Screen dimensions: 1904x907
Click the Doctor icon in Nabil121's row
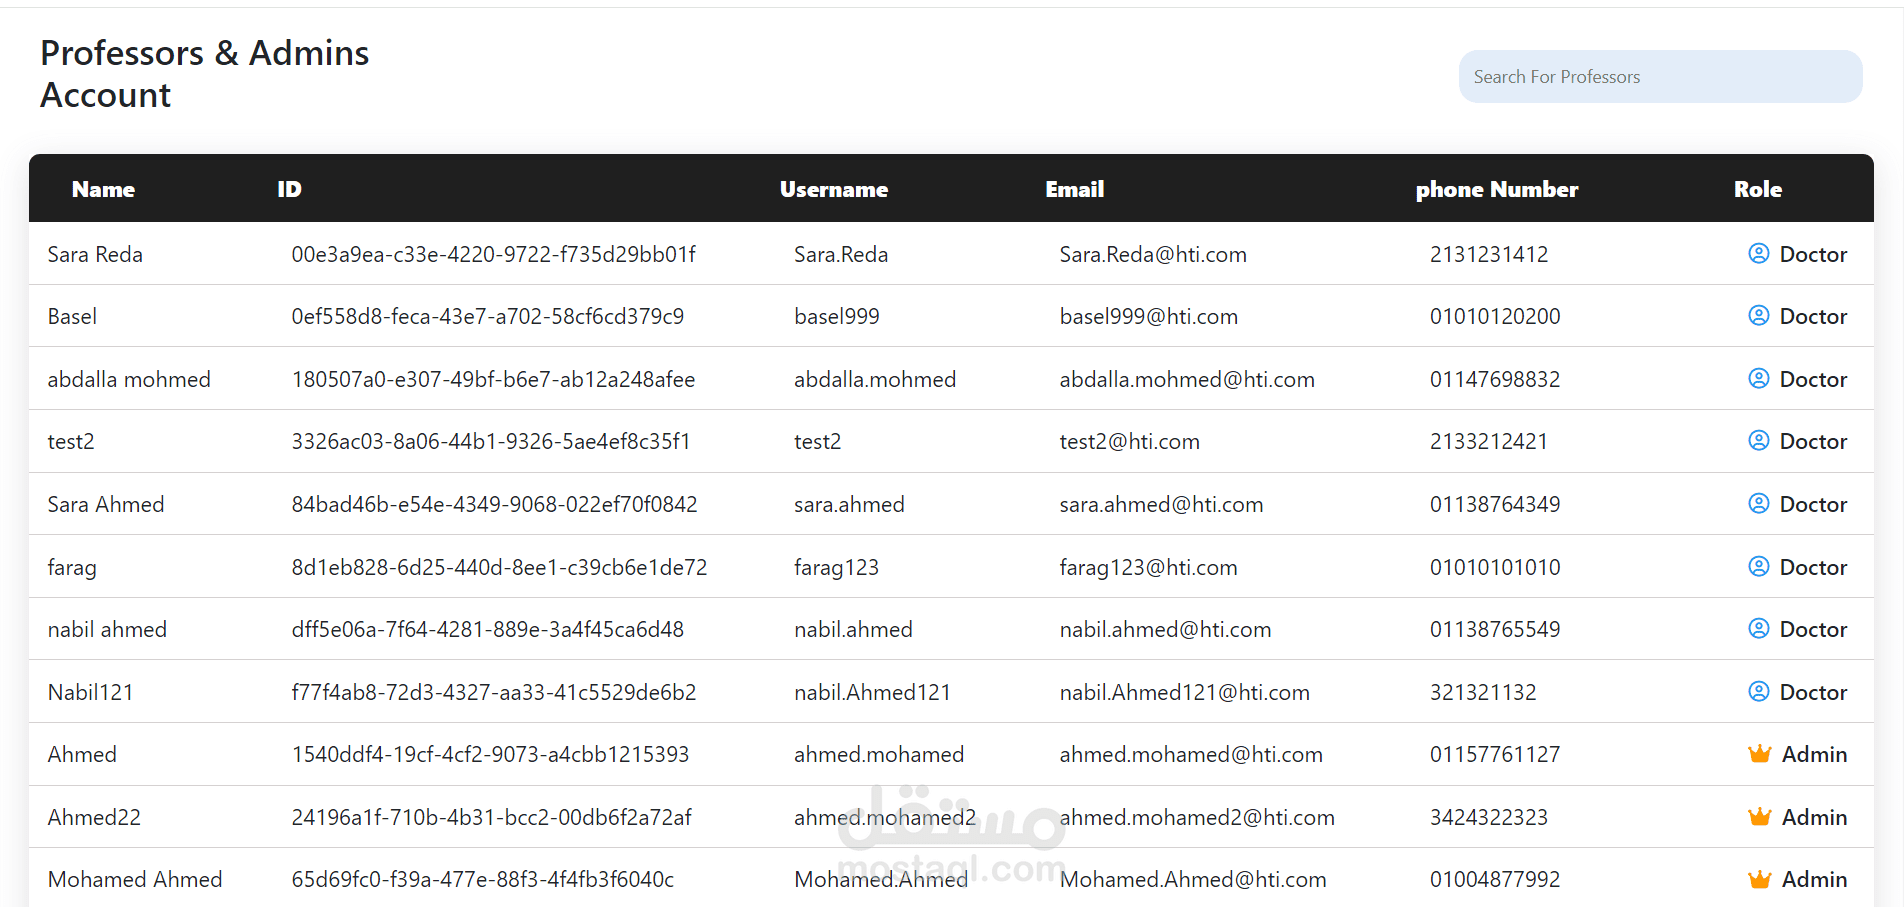pyautogui.click(x=1758, y=692)
